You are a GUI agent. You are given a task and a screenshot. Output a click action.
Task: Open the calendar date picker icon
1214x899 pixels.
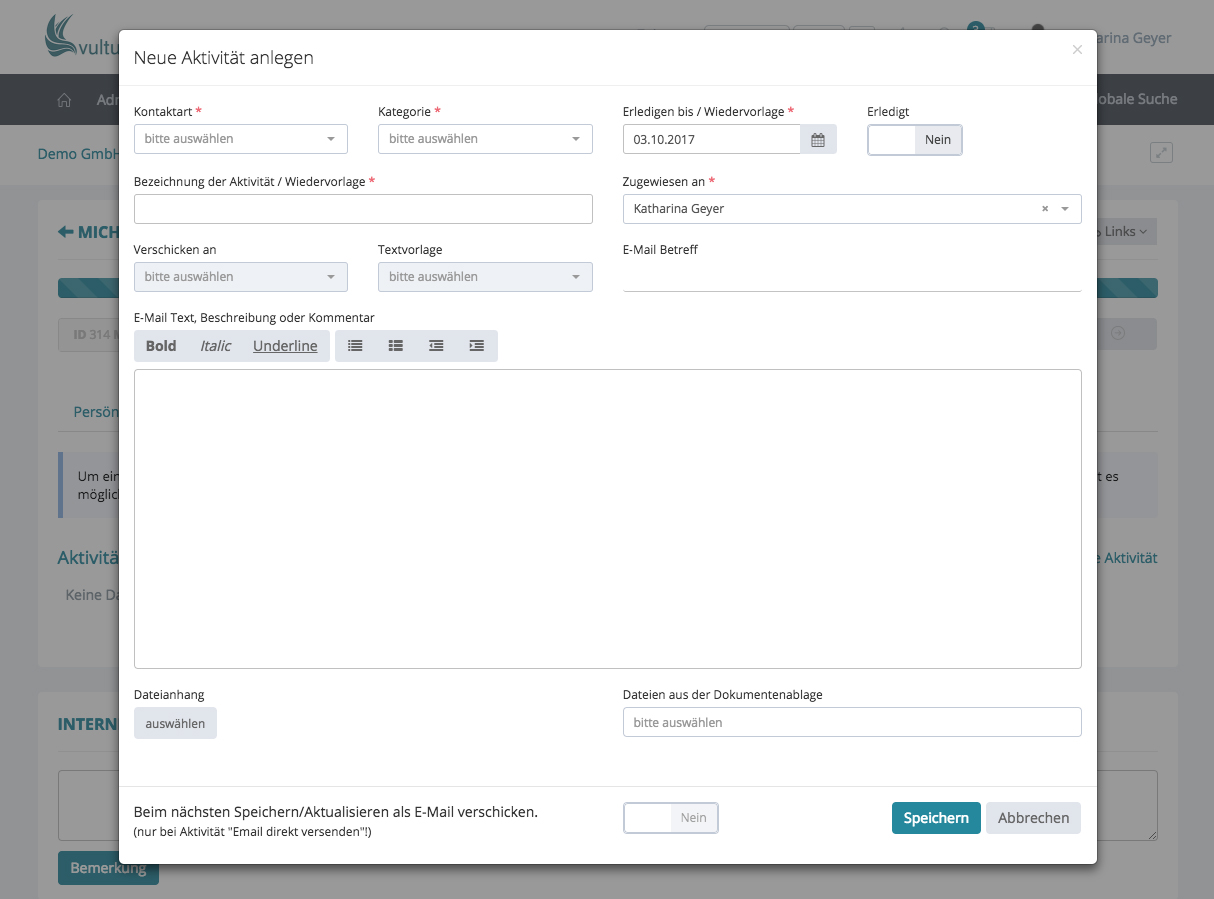(818, 140)
